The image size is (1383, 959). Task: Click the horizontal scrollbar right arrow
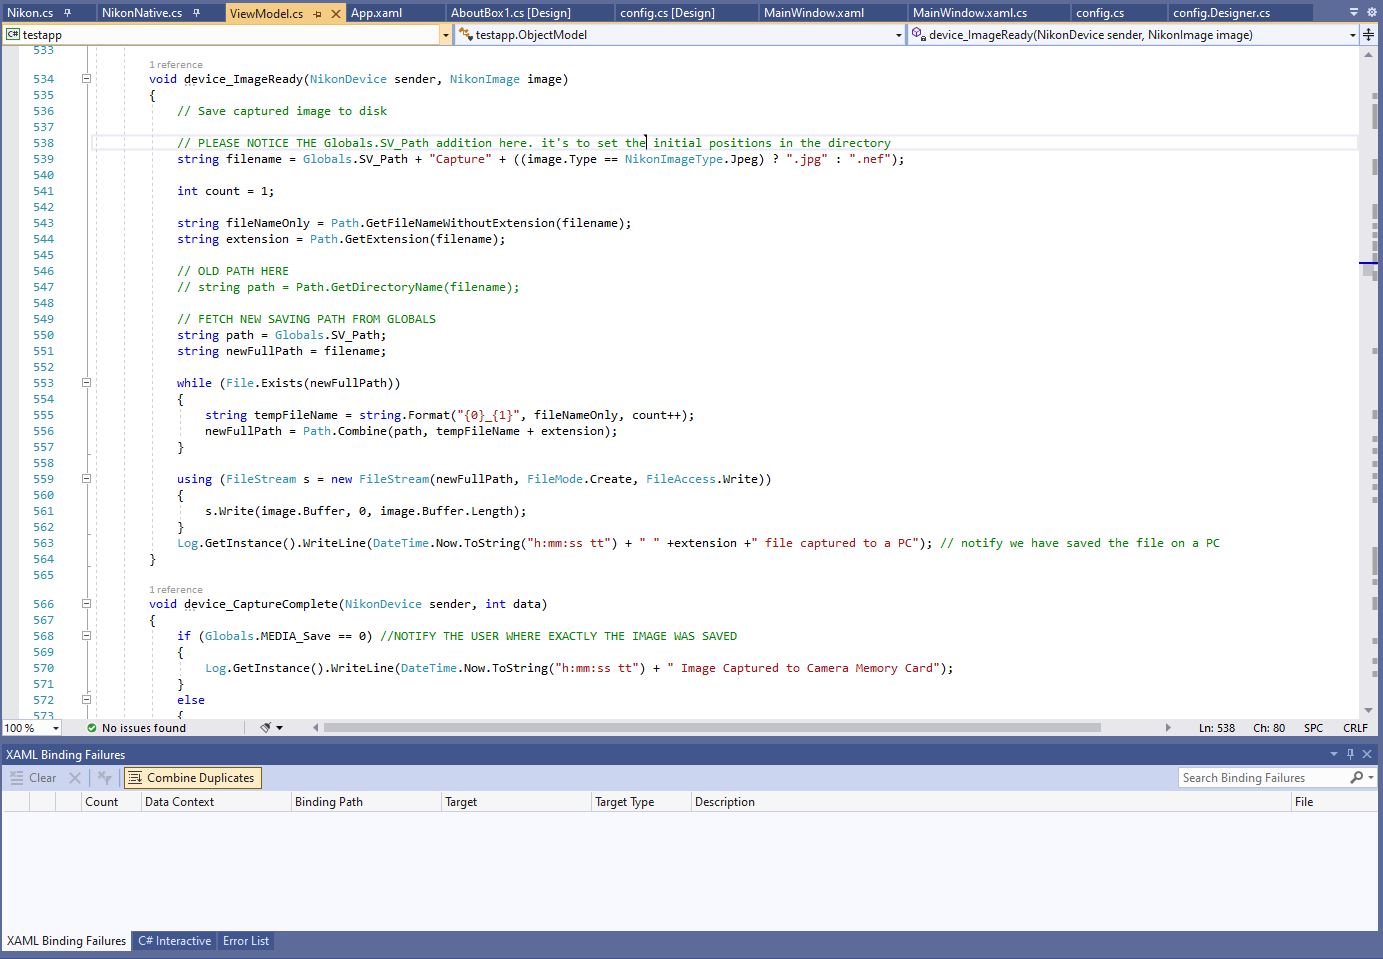coord(1168,728)
